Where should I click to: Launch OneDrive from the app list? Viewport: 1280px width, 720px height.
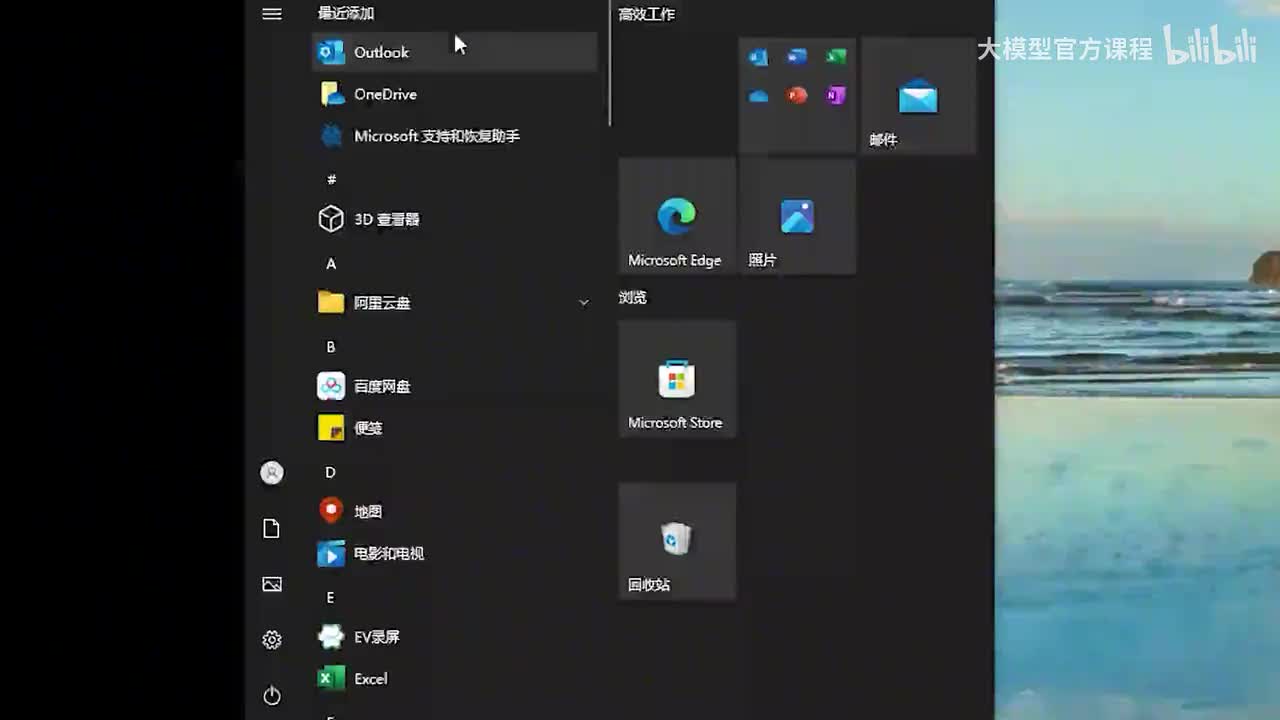point(455,94)
